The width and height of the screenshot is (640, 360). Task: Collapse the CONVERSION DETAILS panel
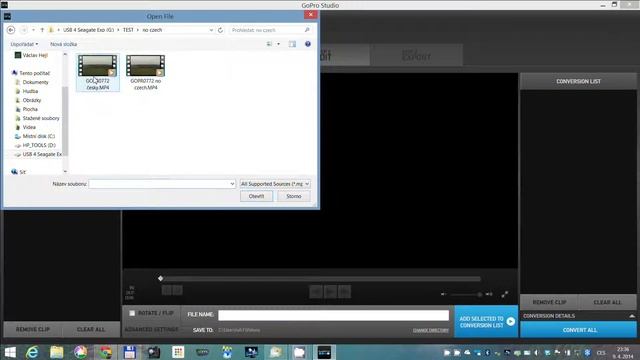632,316
